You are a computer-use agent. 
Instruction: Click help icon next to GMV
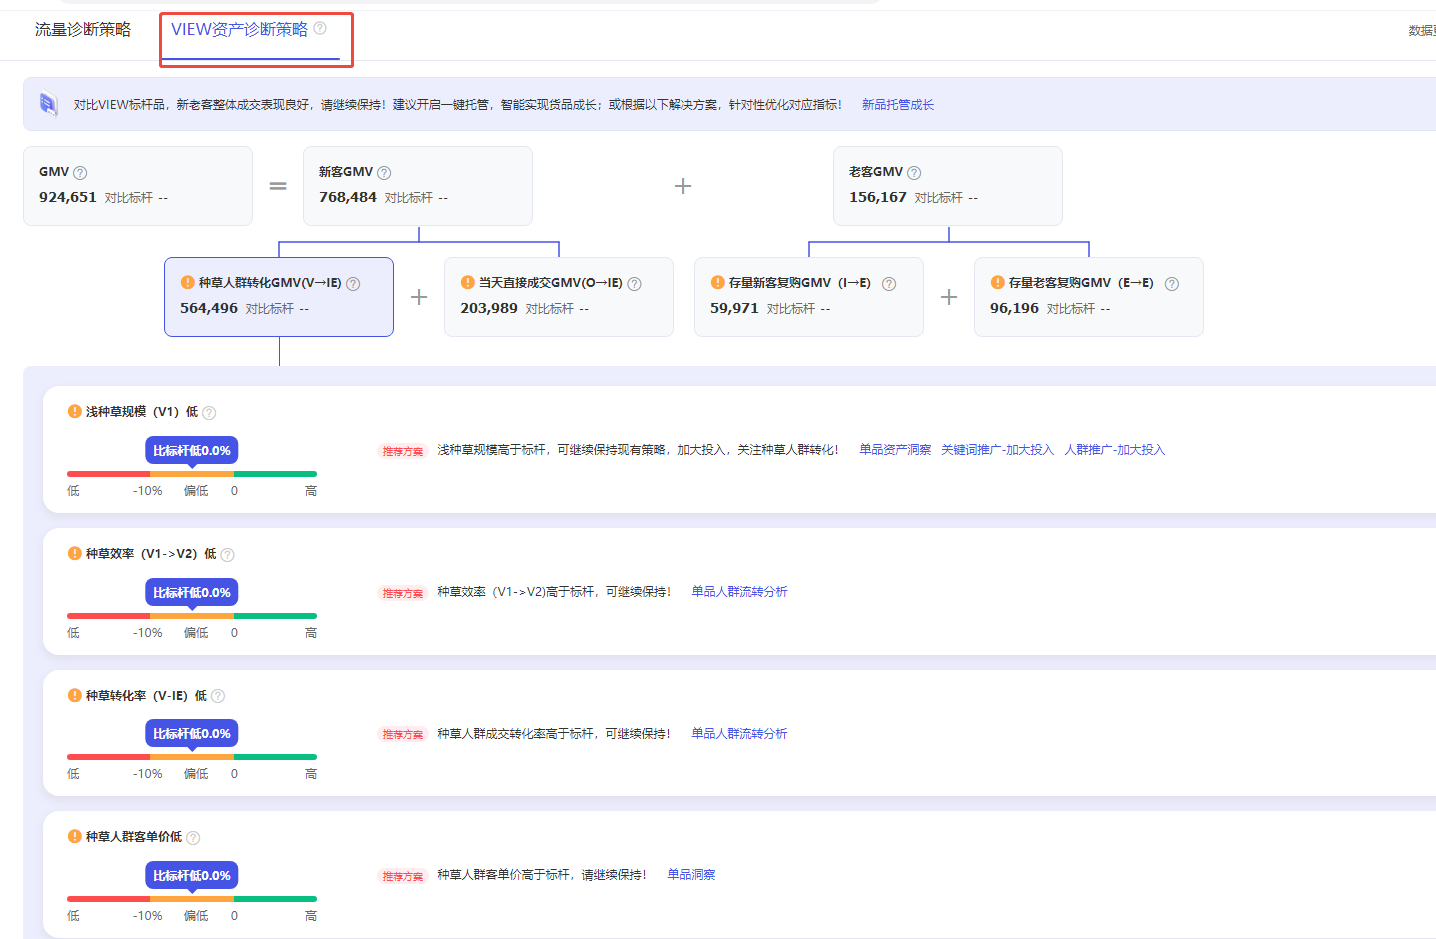point(80,173)
